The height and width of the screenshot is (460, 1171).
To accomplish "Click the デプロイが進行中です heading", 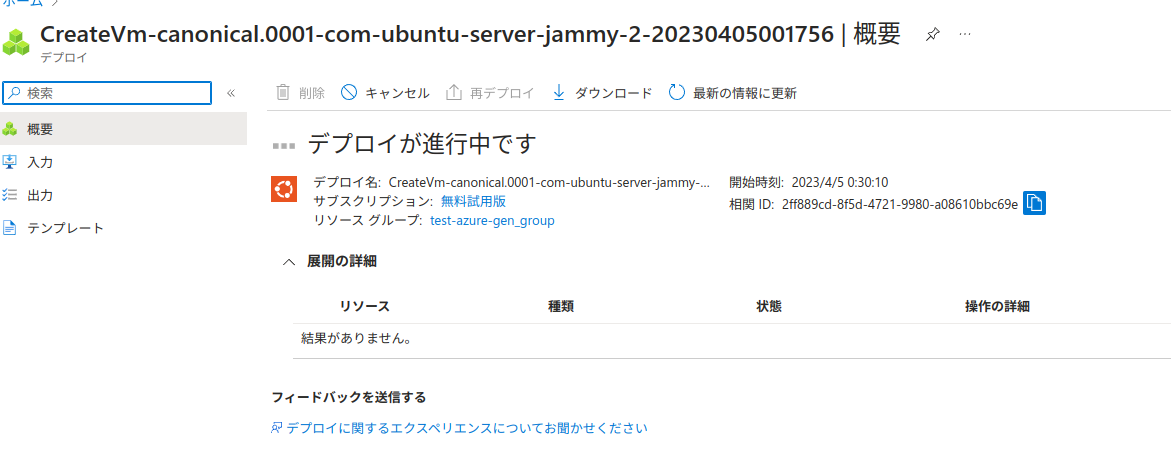I will tap(423, 143).
